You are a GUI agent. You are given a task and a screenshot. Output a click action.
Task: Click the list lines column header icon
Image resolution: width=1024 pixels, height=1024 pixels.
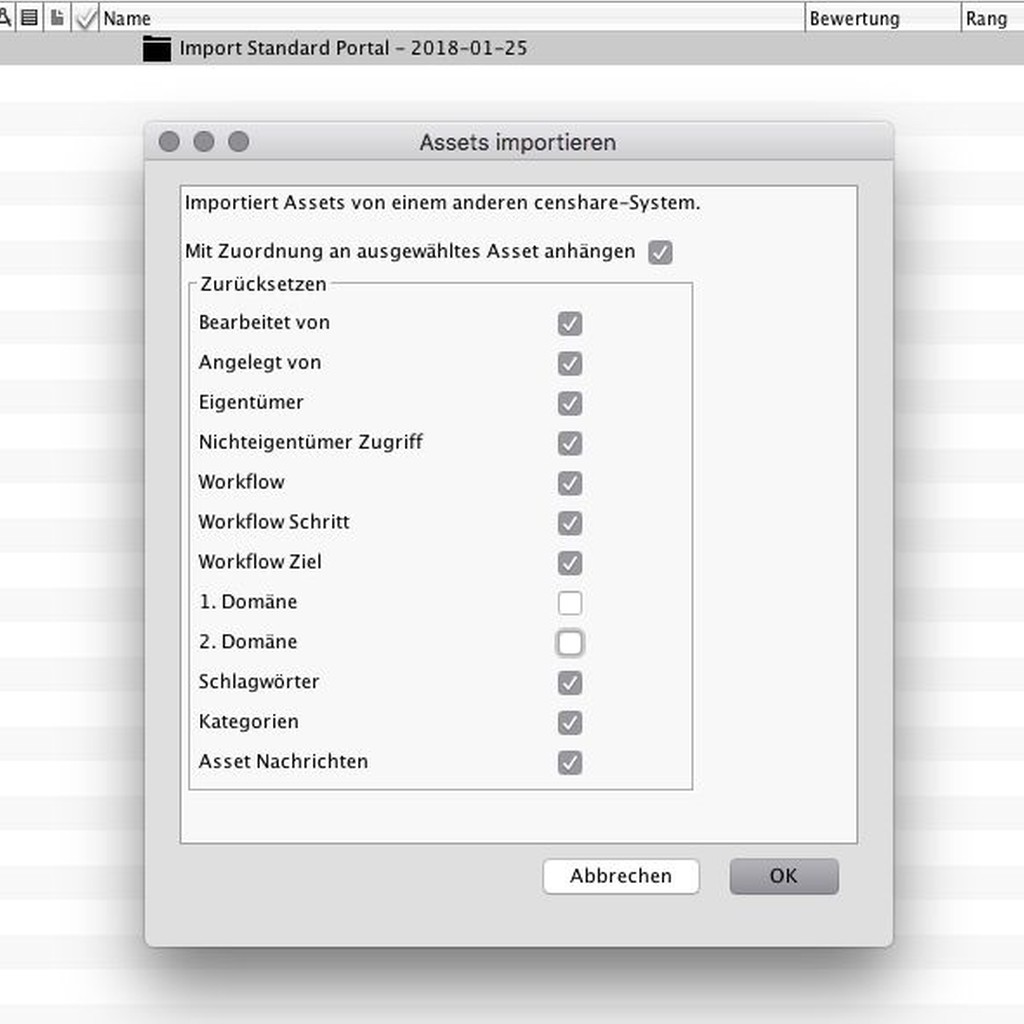tap(30, 17)
